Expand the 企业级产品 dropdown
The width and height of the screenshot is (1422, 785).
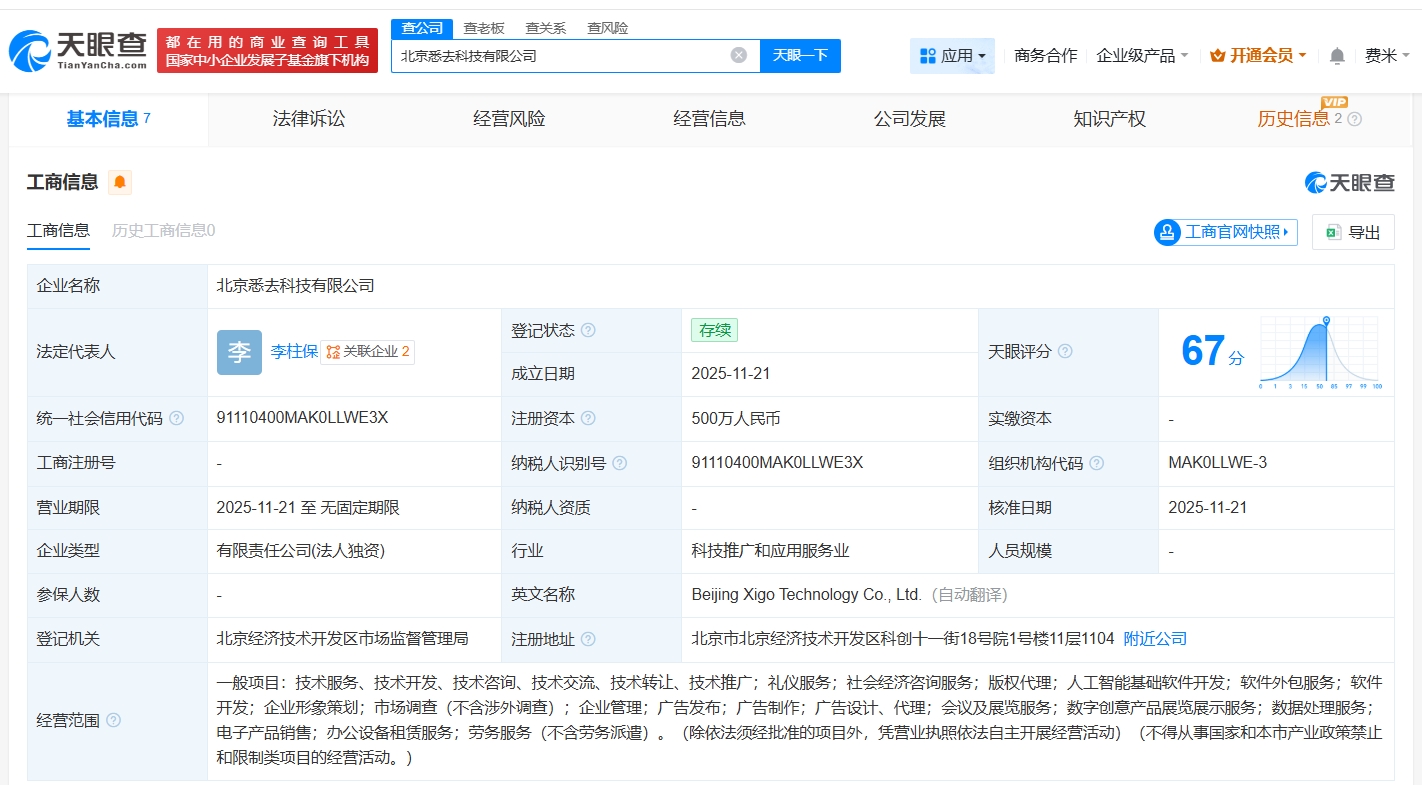click(x=1142, y=56)
